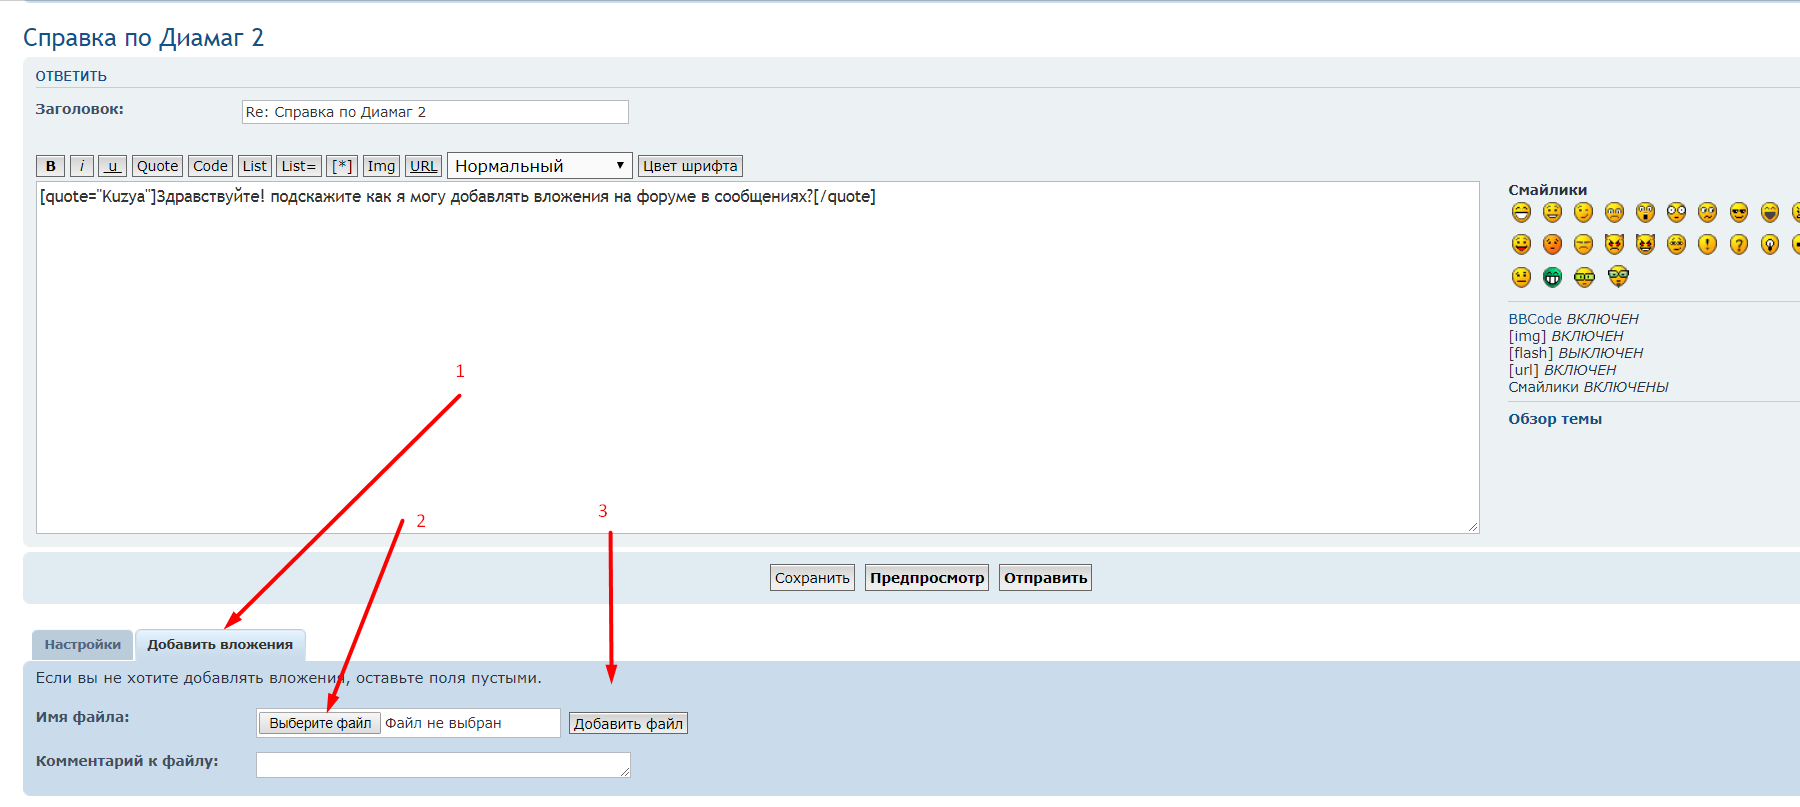Insert the simple smile smiley
This screenshot has height=807, width=1800.
coord(1552,212)
